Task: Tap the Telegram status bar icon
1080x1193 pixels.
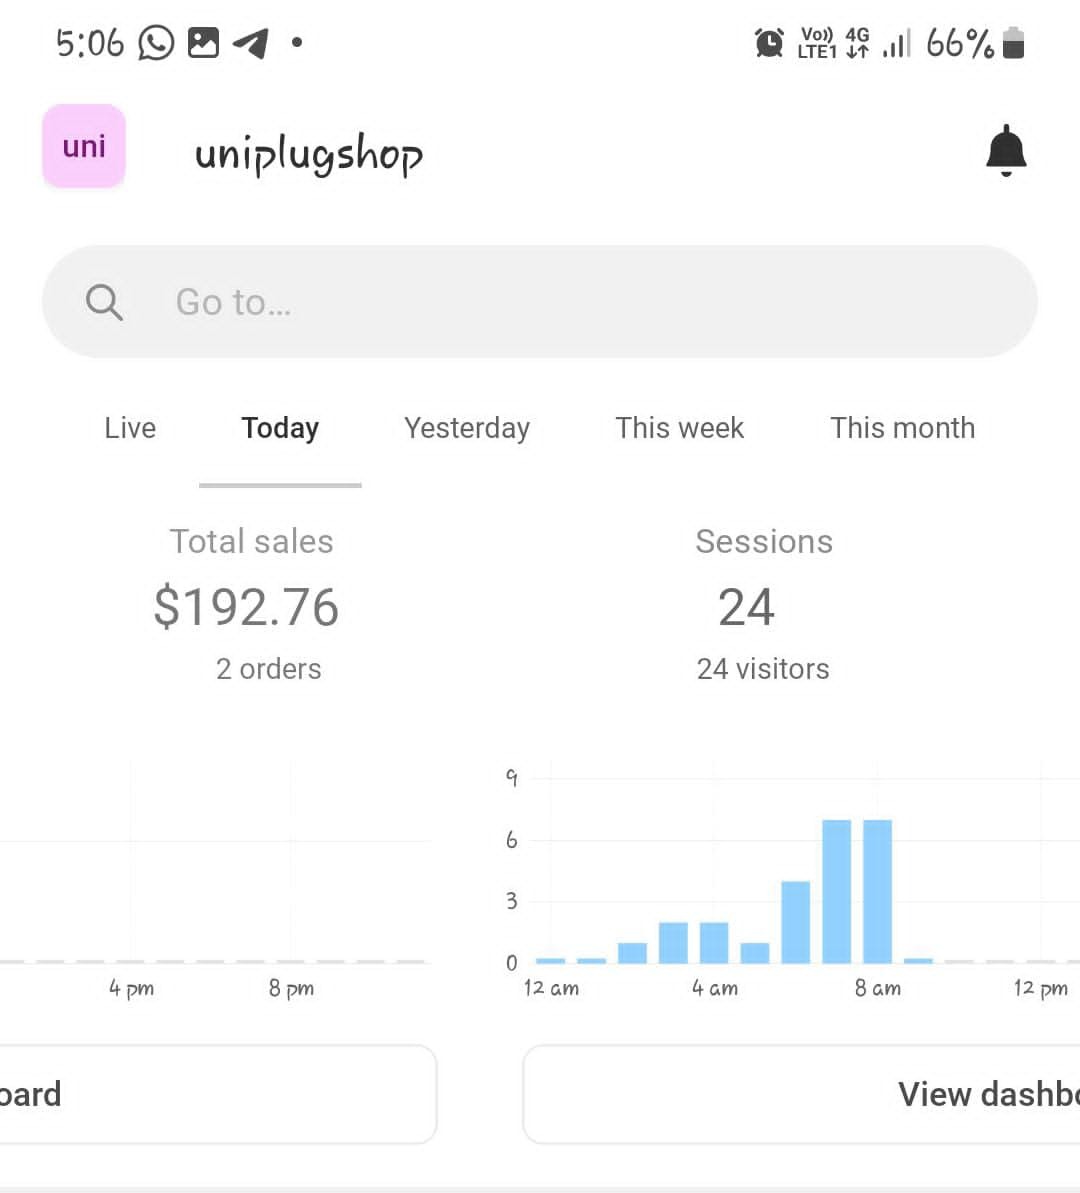Action: (x=251, y=43)
